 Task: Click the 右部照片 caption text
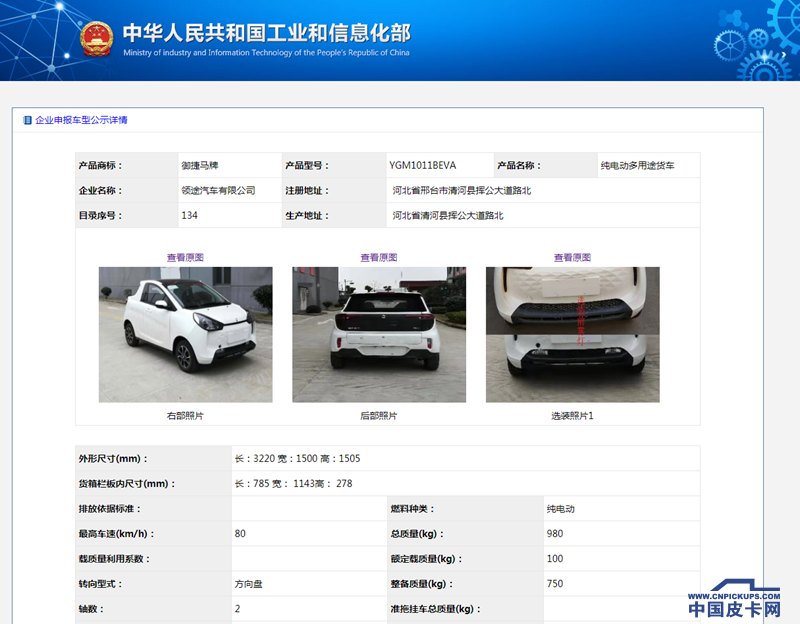click(185, 415)
